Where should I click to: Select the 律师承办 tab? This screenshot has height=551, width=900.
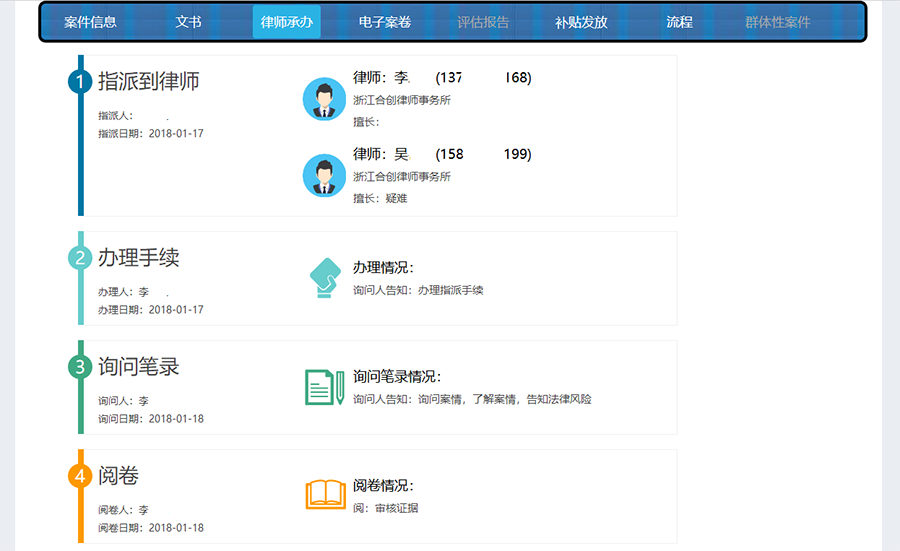click(x=286, y=22)
